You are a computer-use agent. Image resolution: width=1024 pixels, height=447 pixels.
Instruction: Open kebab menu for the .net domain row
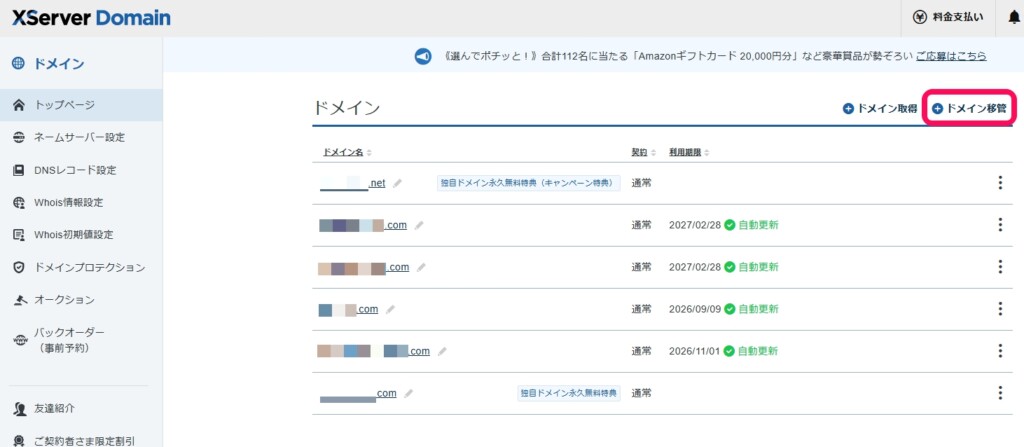1000,183
